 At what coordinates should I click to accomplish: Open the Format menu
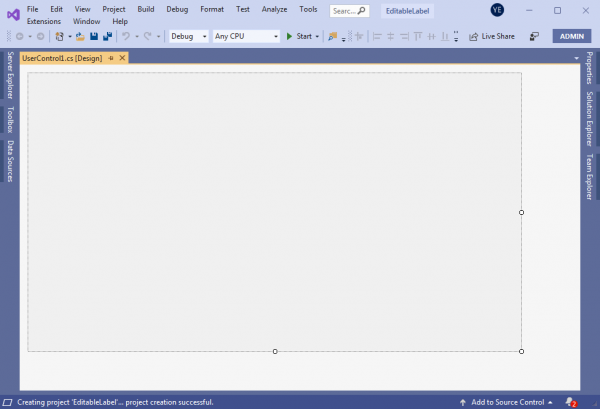click(x=211, y=9)
